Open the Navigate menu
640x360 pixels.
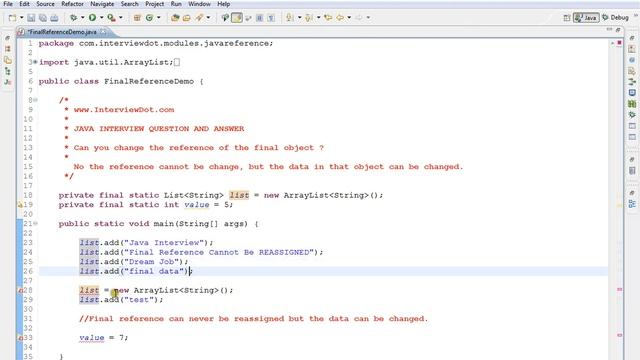click(x=102, y=4)
